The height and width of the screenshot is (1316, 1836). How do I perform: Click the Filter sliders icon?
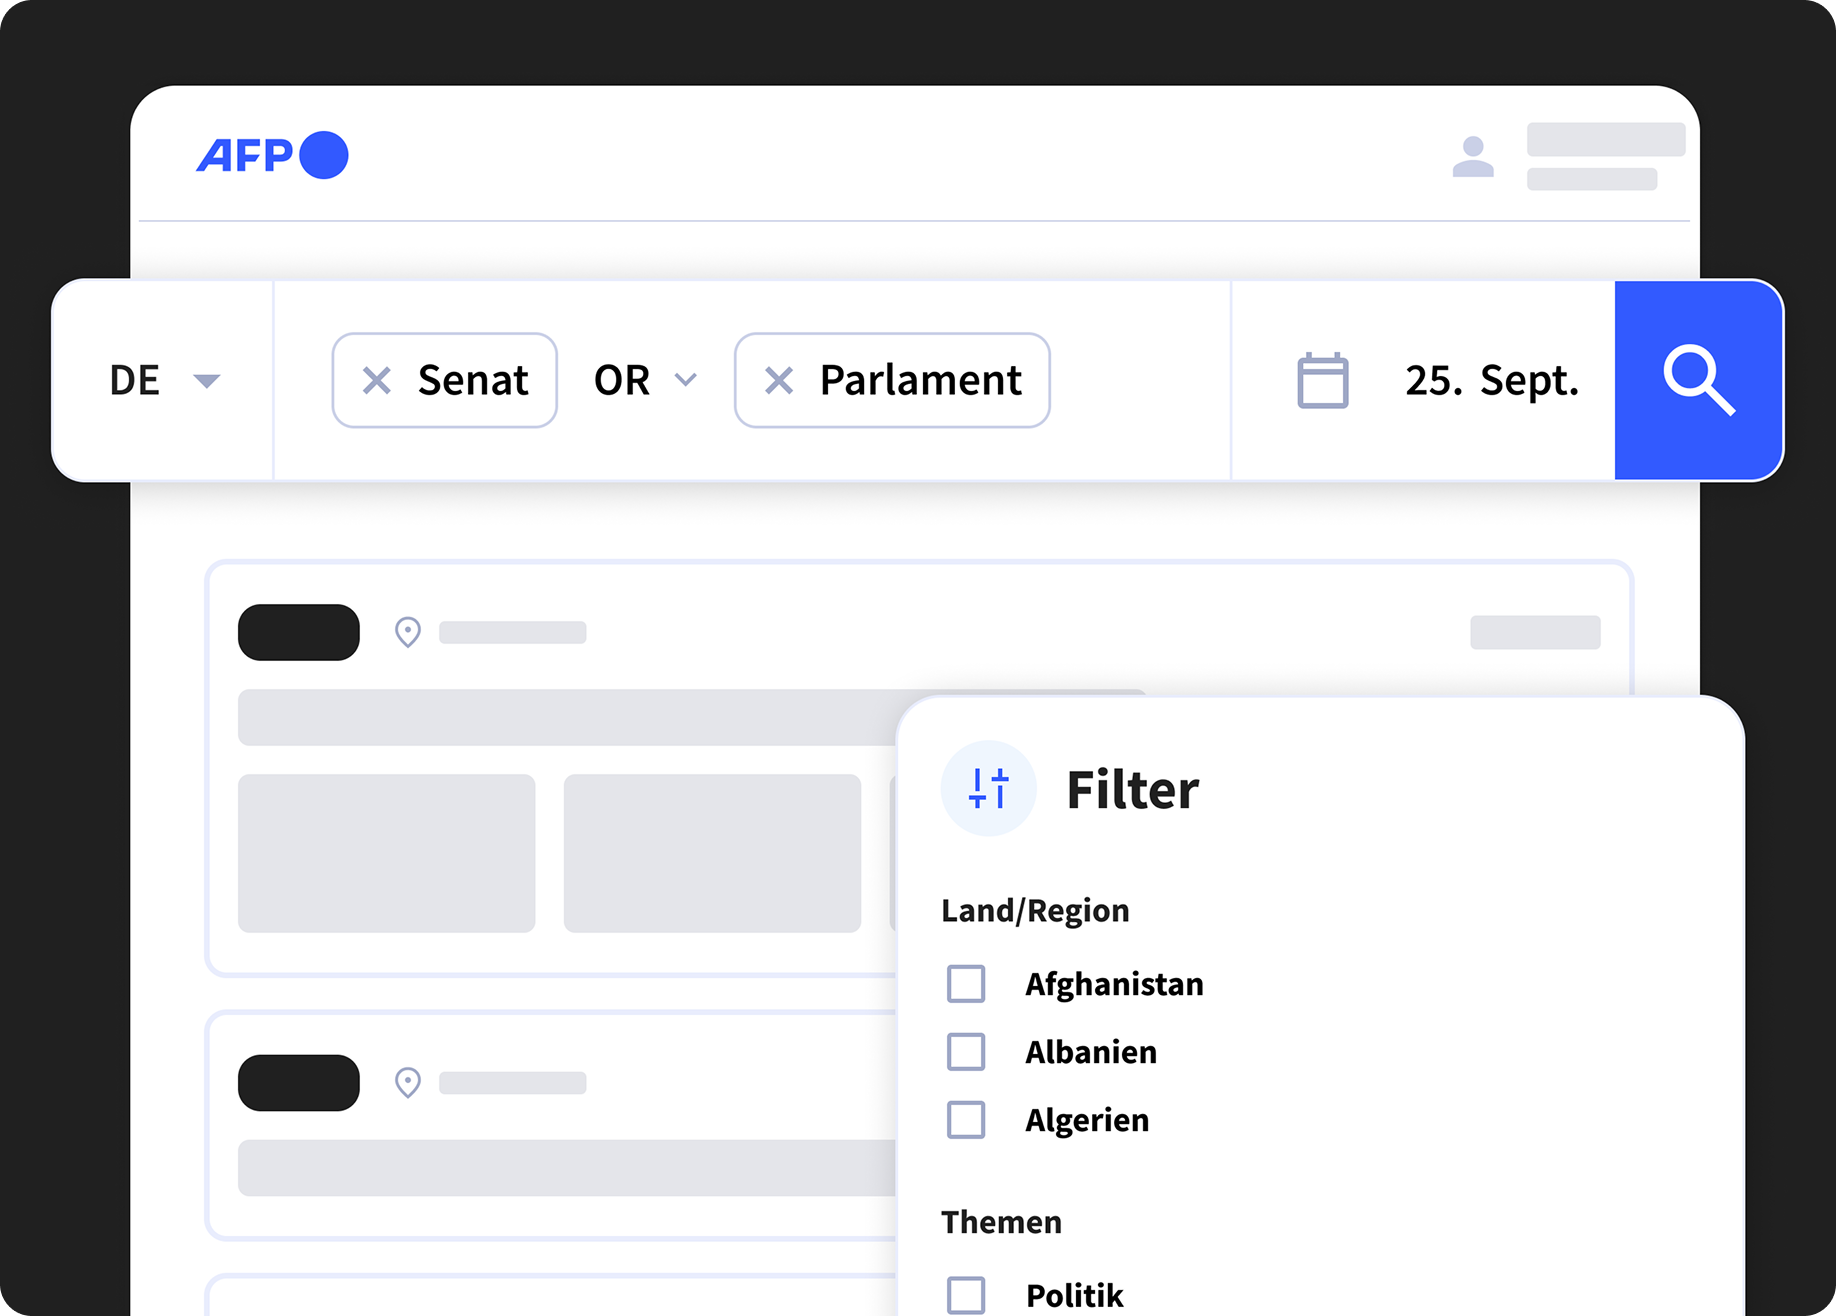tap(988, 788)
